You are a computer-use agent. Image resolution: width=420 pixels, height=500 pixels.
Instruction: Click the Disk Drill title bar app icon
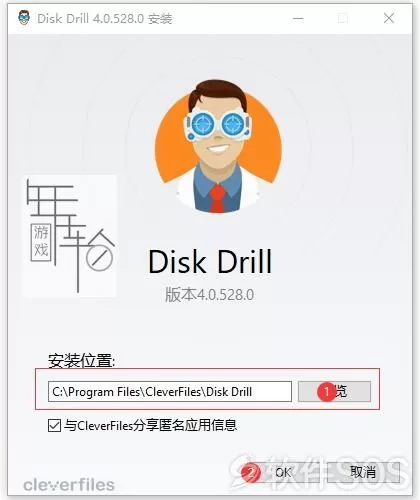[x=24, y=18]
